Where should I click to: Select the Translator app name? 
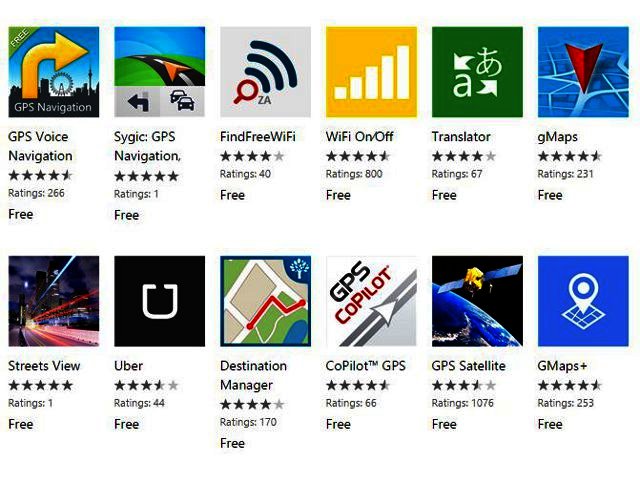(x=461, y=136)
